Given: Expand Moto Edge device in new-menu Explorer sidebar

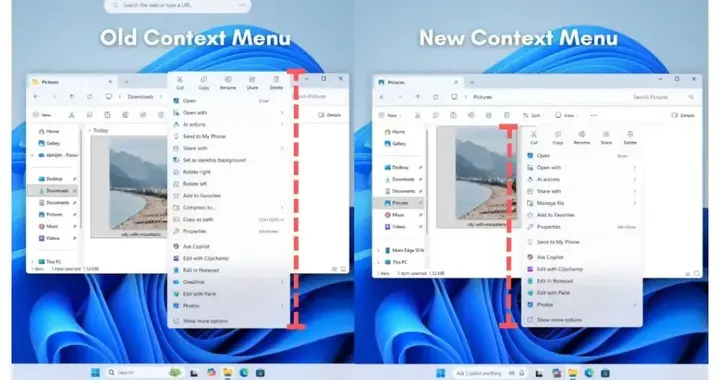Looking at the screenshot, I should 378,250.
